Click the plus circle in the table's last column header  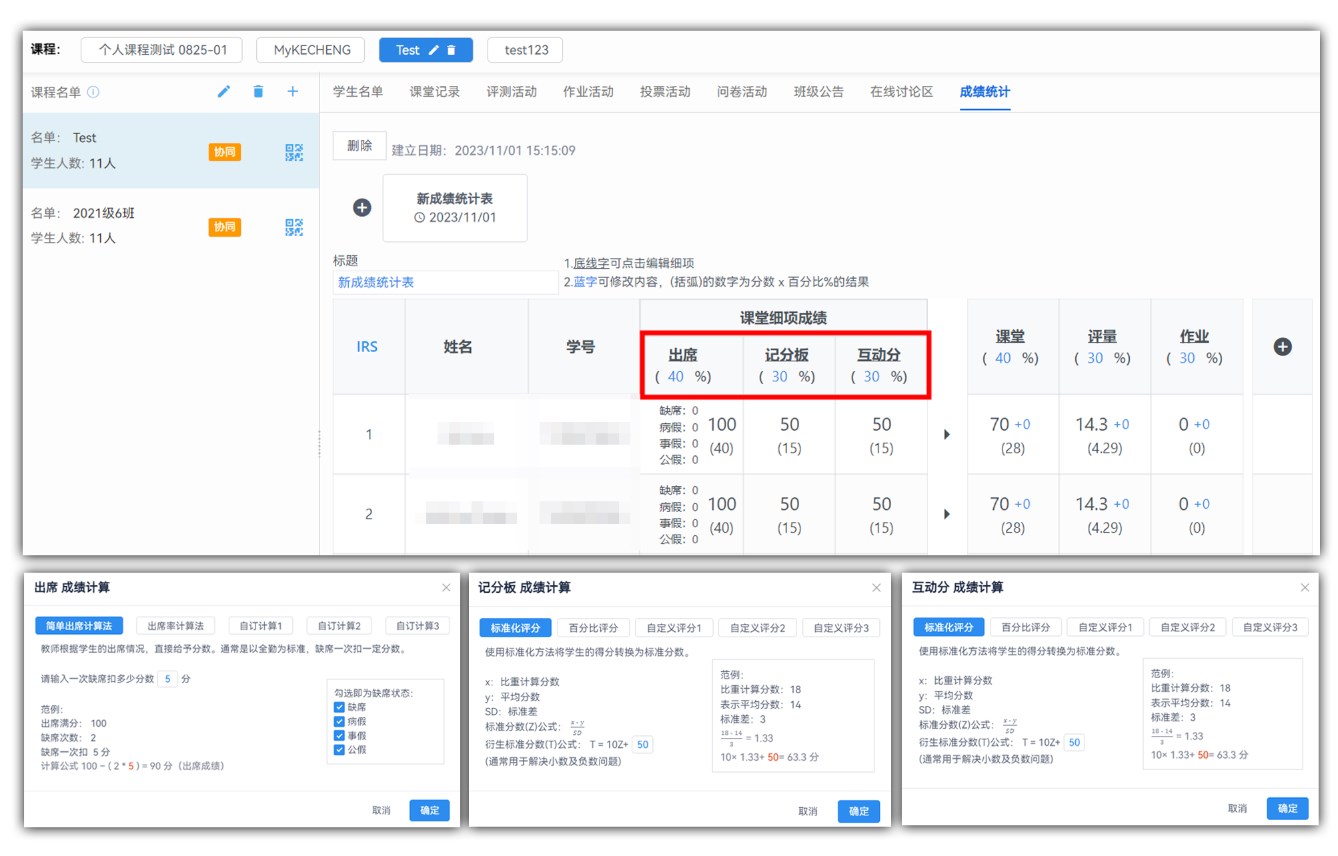(x=1282, y=347)
